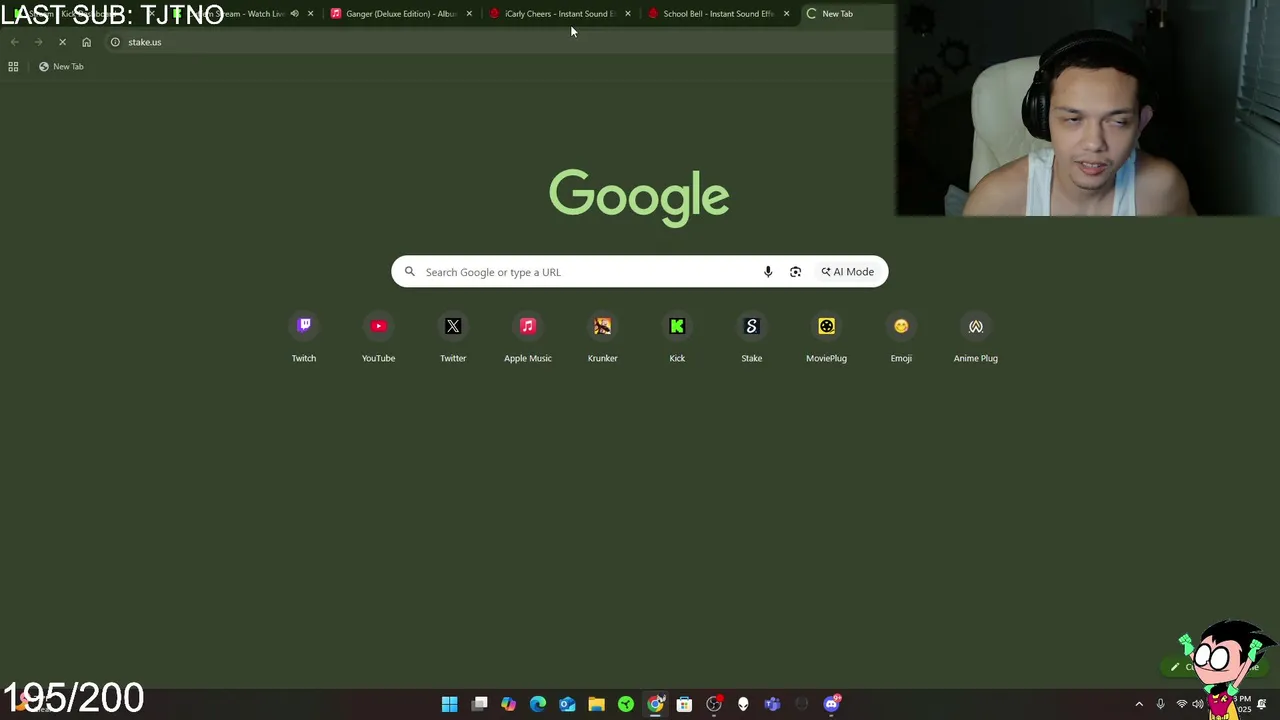Open Microsoft Store from taskbar

[684, 704]
